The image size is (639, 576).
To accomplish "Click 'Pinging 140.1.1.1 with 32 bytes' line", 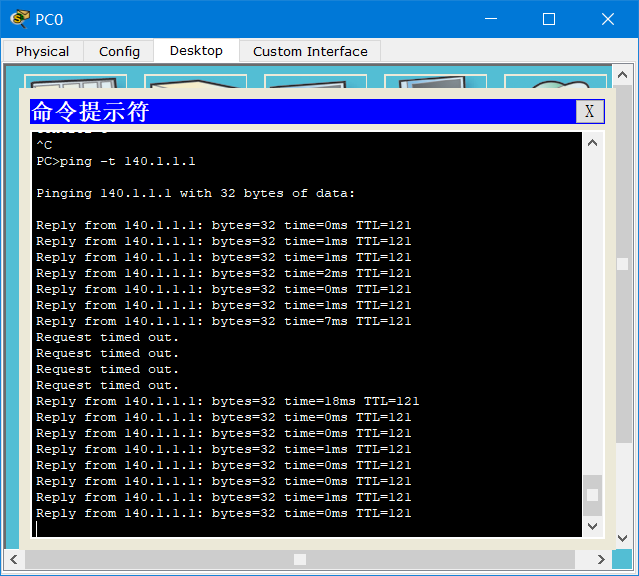I will click(196, 193).
